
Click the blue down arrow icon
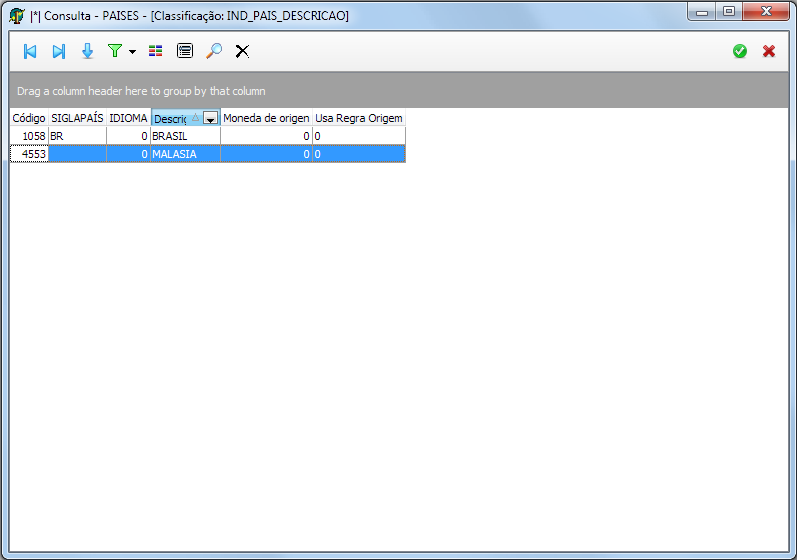[x=87, y=51]
